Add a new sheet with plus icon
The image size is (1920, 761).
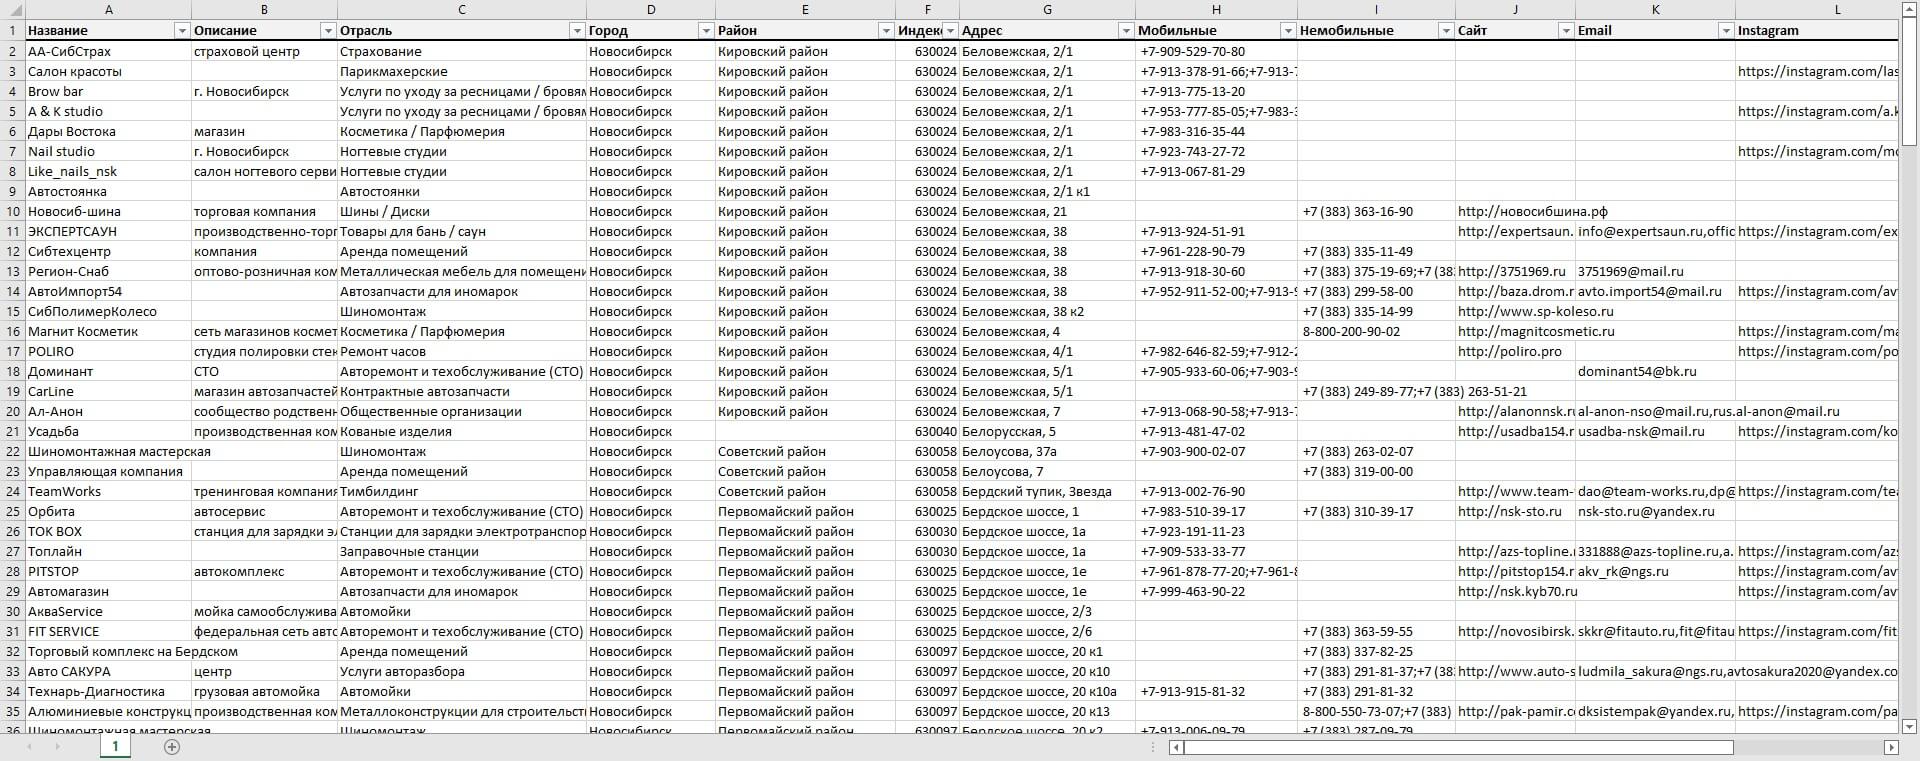(172, 747)
